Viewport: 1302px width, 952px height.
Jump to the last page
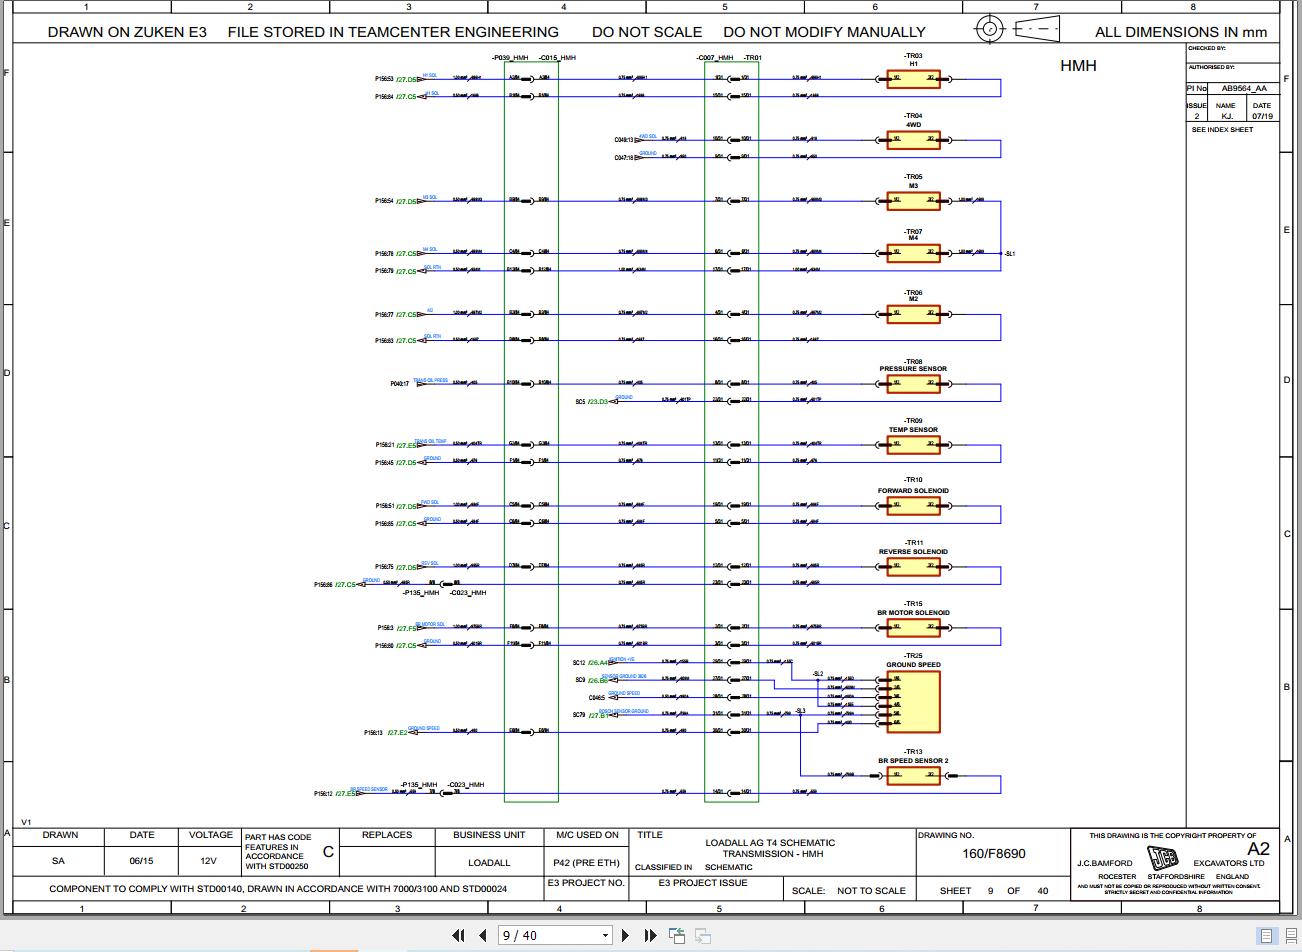[x=650, y=935]
